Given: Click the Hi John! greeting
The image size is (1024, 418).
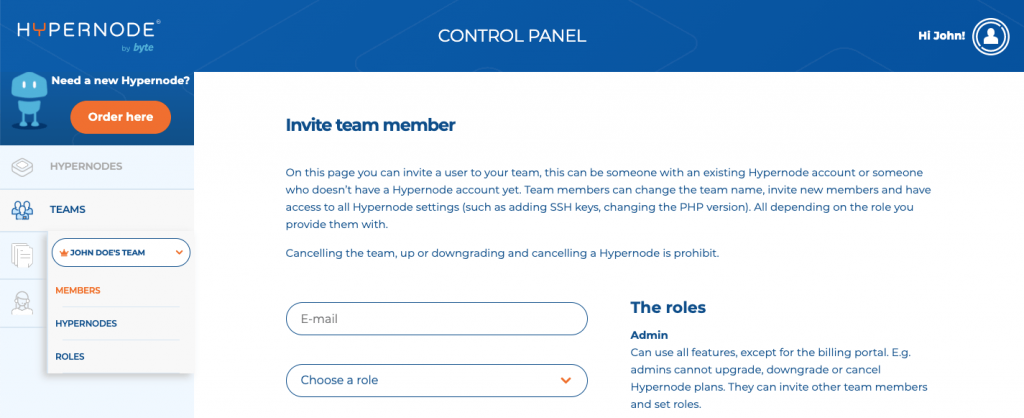Looking at the screenshot, I should click(941, 37).
